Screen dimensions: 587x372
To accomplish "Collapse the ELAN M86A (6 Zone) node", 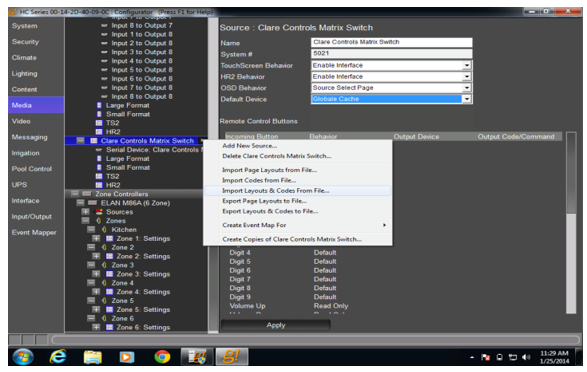I will click(x=80, y=203).
